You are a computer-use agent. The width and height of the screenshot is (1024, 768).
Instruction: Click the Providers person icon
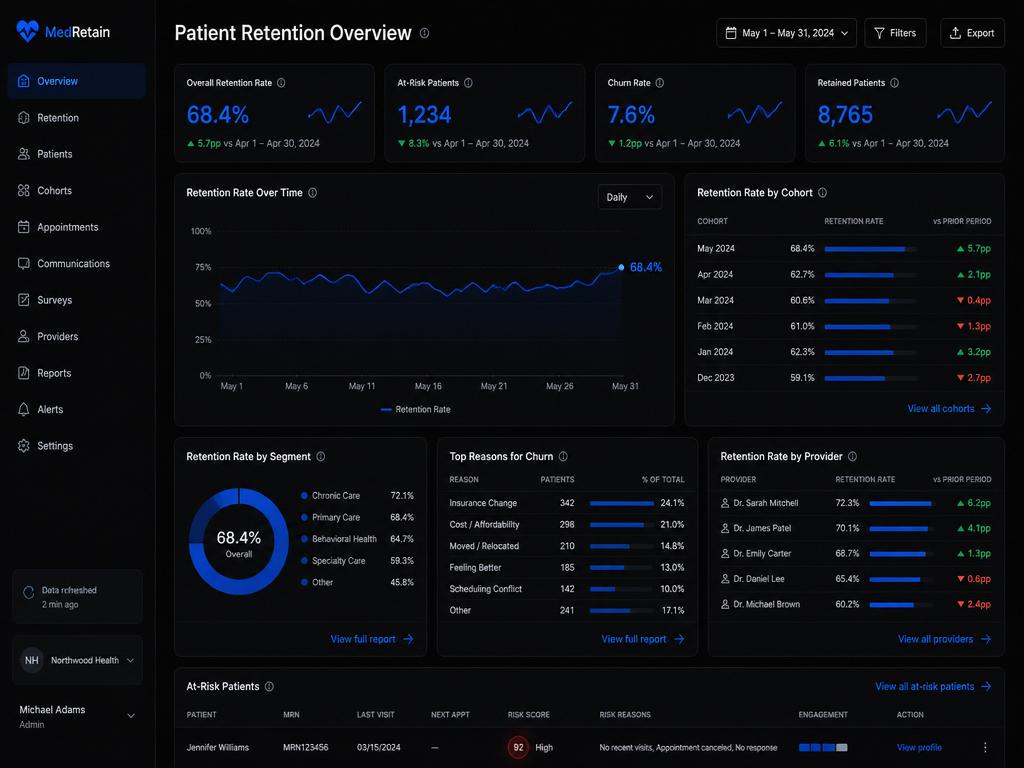(x=24, y=336)
